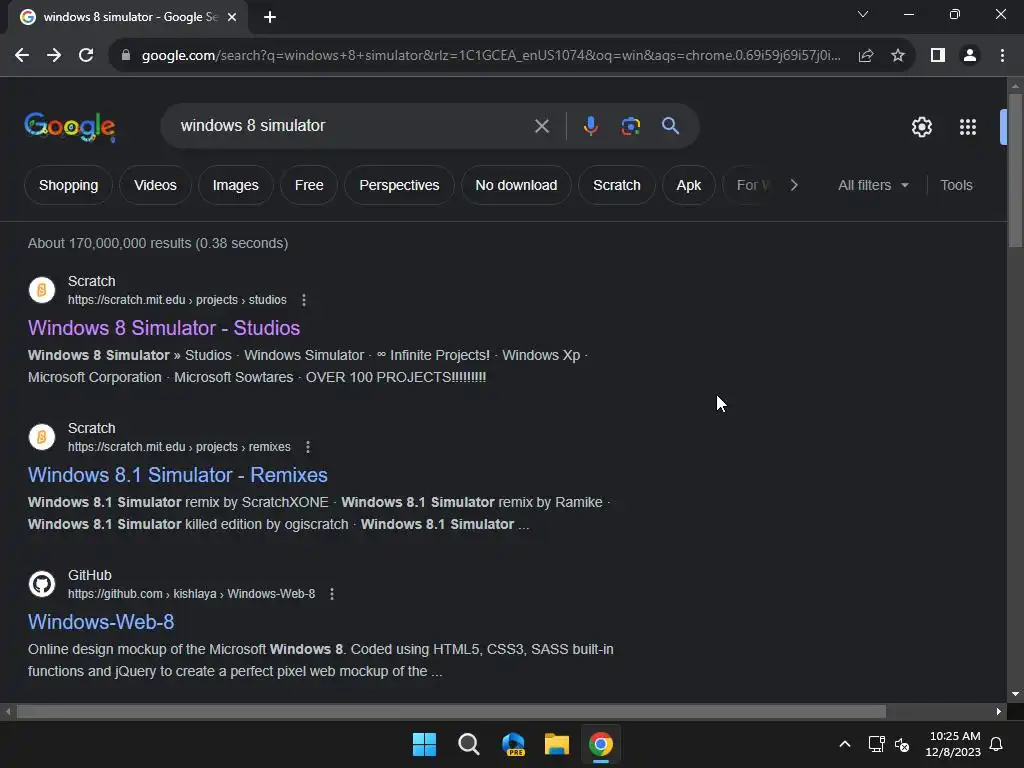This screenshot has width=1024, height=768.
Task: Search by voice microphone icon
Action: pyautogui.click(x=590, y=126)
